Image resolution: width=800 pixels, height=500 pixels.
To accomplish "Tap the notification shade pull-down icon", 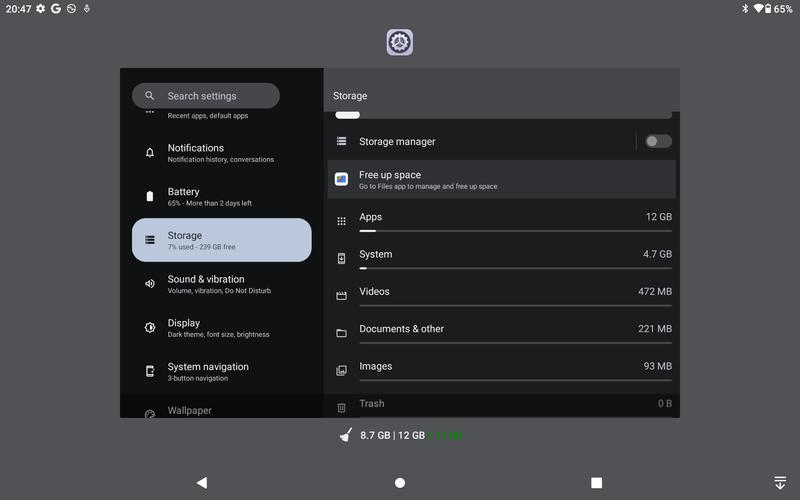I will tap(780, 483).
